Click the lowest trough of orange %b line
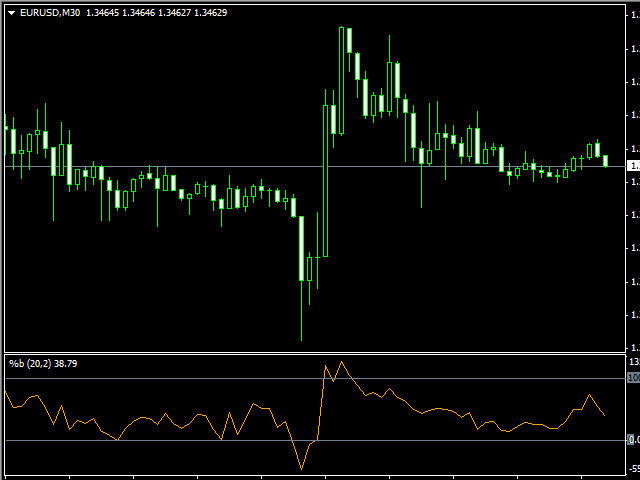Viewport: 640px width, 480px height. [x=301, y=468]
